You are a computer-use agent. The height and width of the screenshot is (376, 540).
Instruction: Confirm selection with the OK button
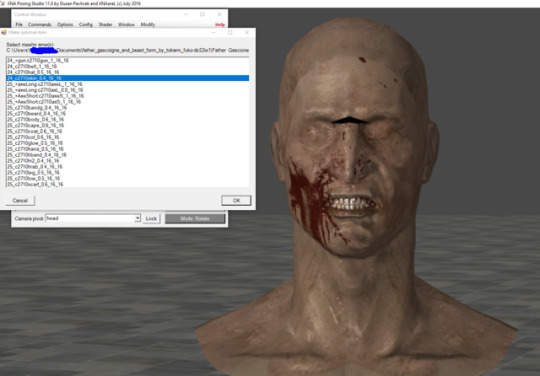236,200
